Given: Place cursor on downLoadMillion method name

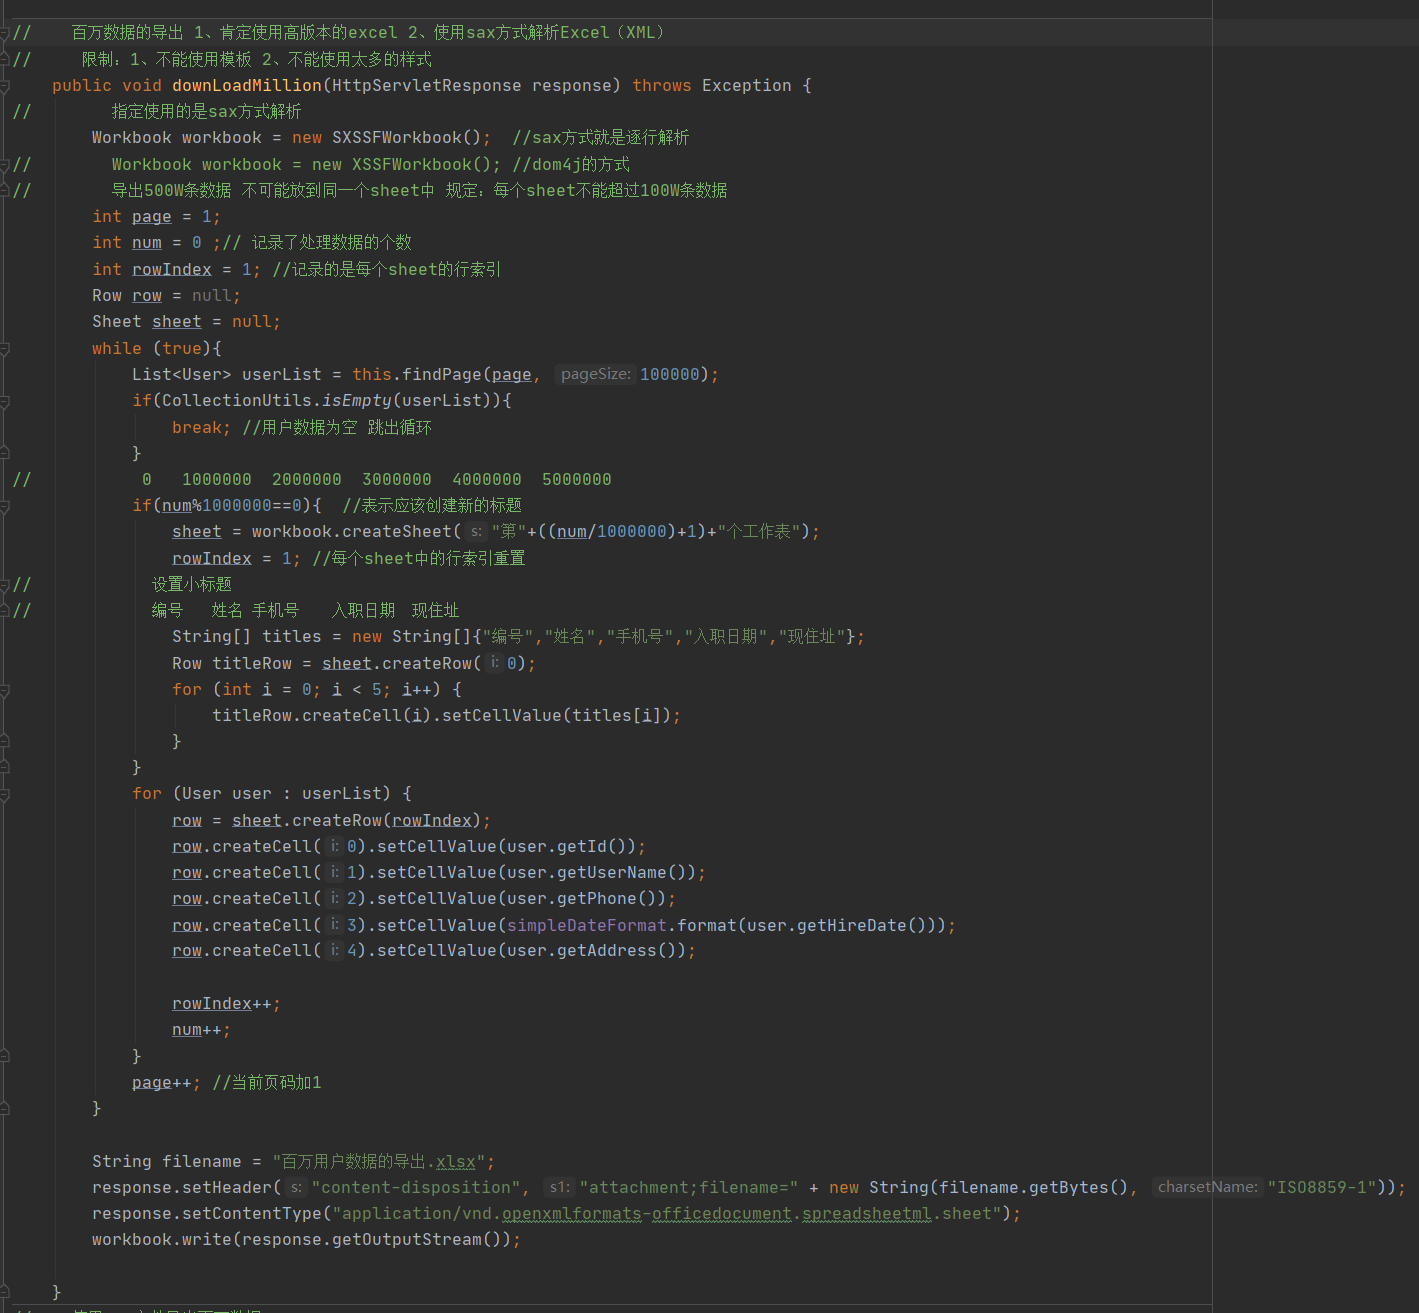Looking at the screenshot, I should (x=247, y=86).
